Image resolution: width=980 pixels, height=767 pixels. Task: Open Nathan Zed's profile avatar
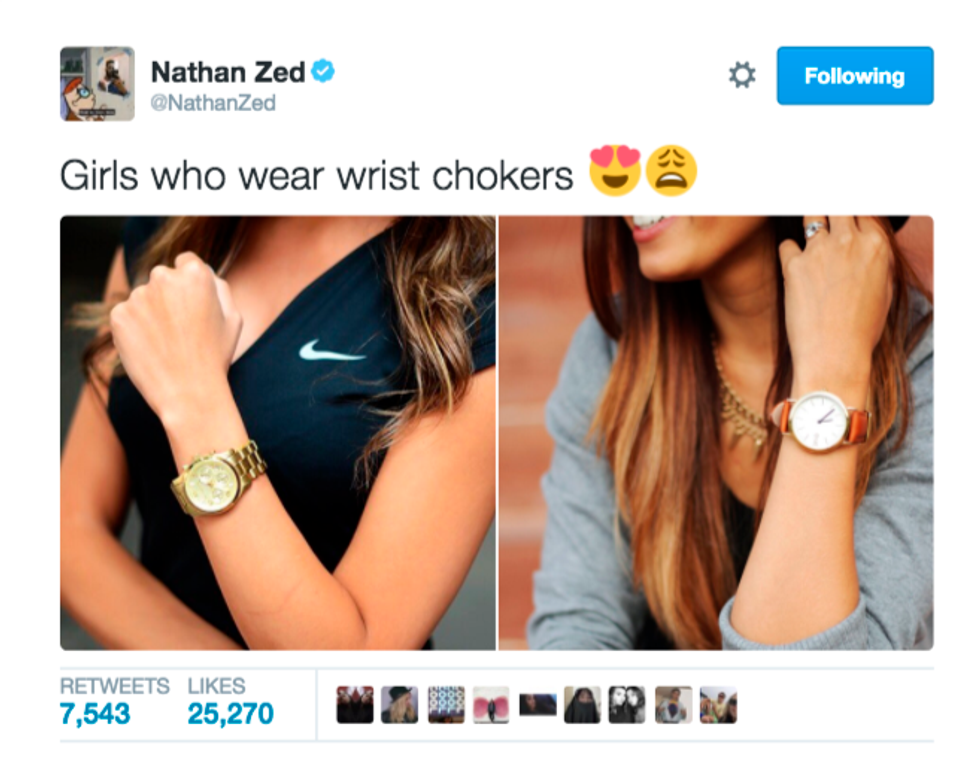point(97,84)
